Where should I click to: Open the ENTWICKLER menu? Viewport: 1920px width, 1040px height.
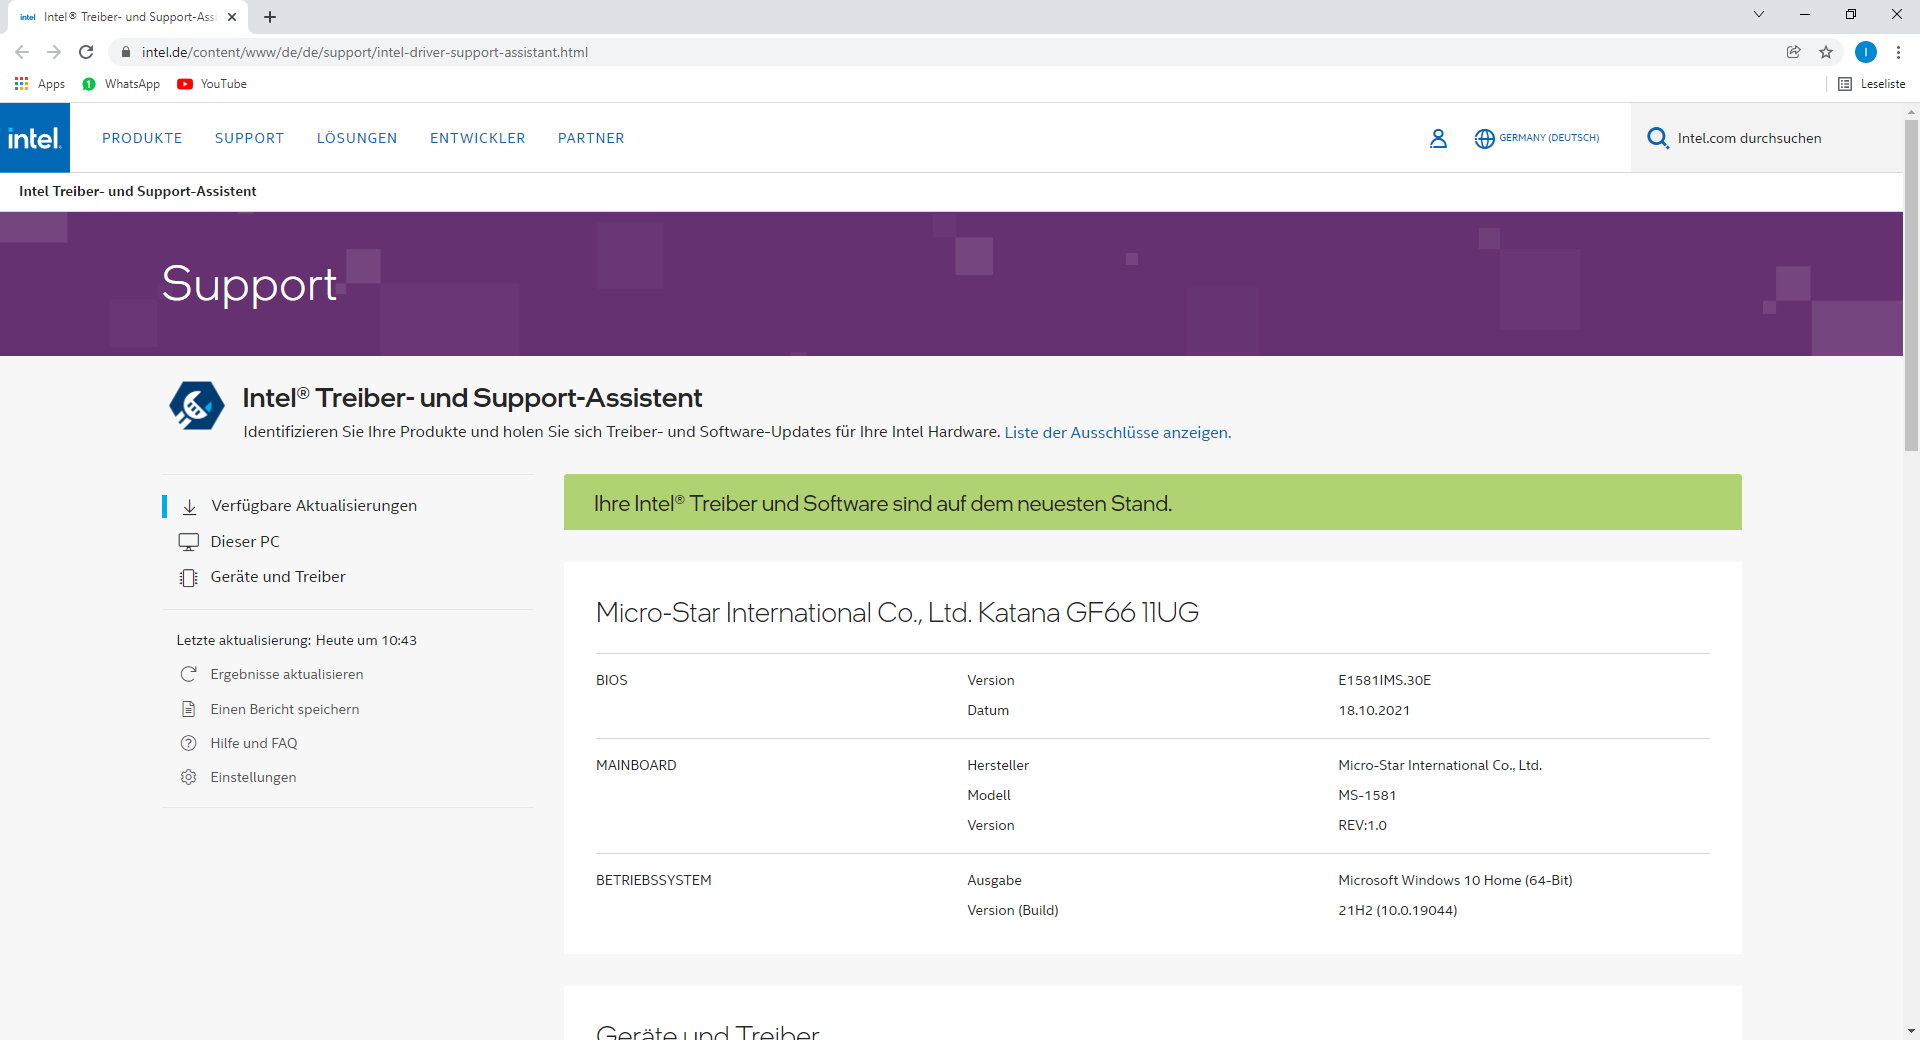pos(478,138)
